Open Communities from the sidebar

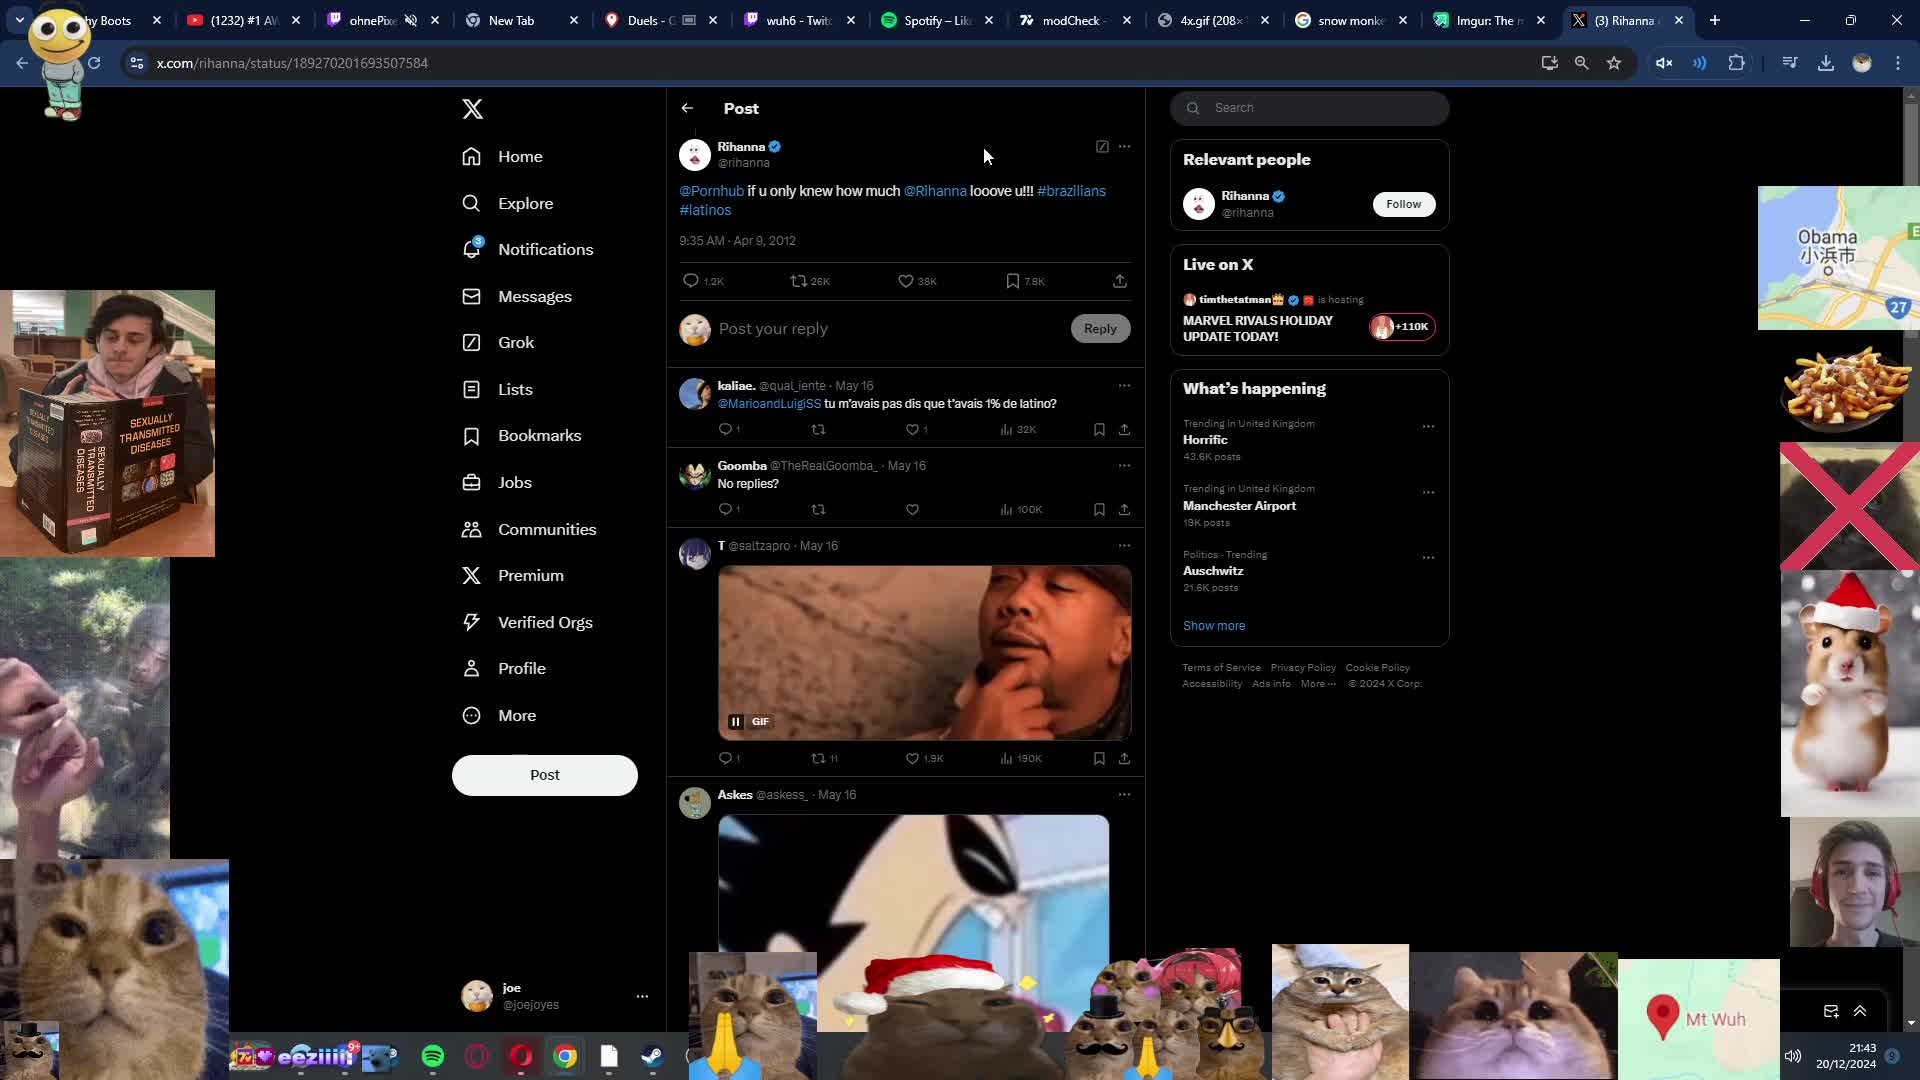[529, 530]
